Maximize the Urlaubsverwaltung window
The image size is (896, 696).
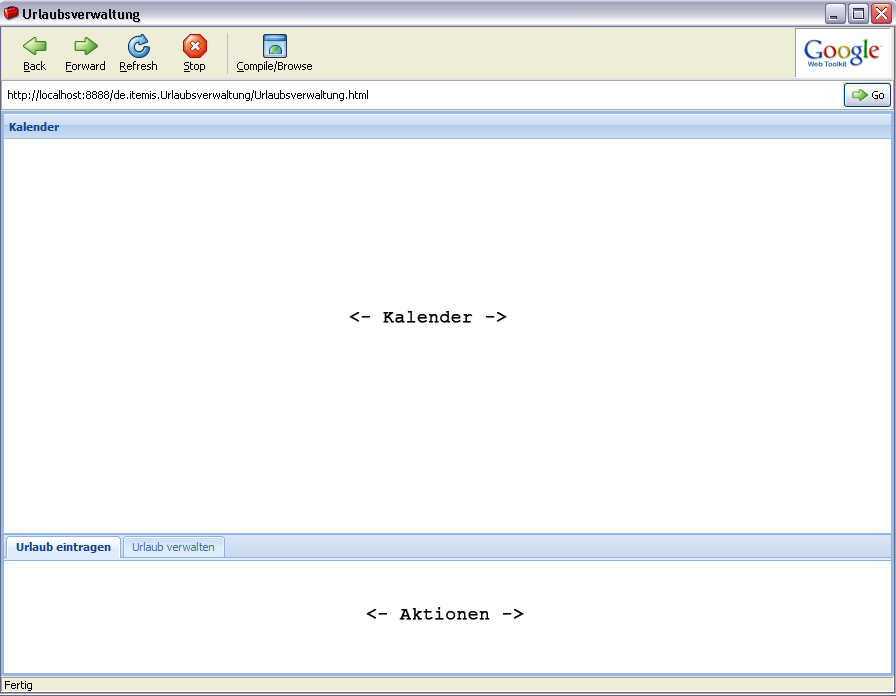point(858,14)
